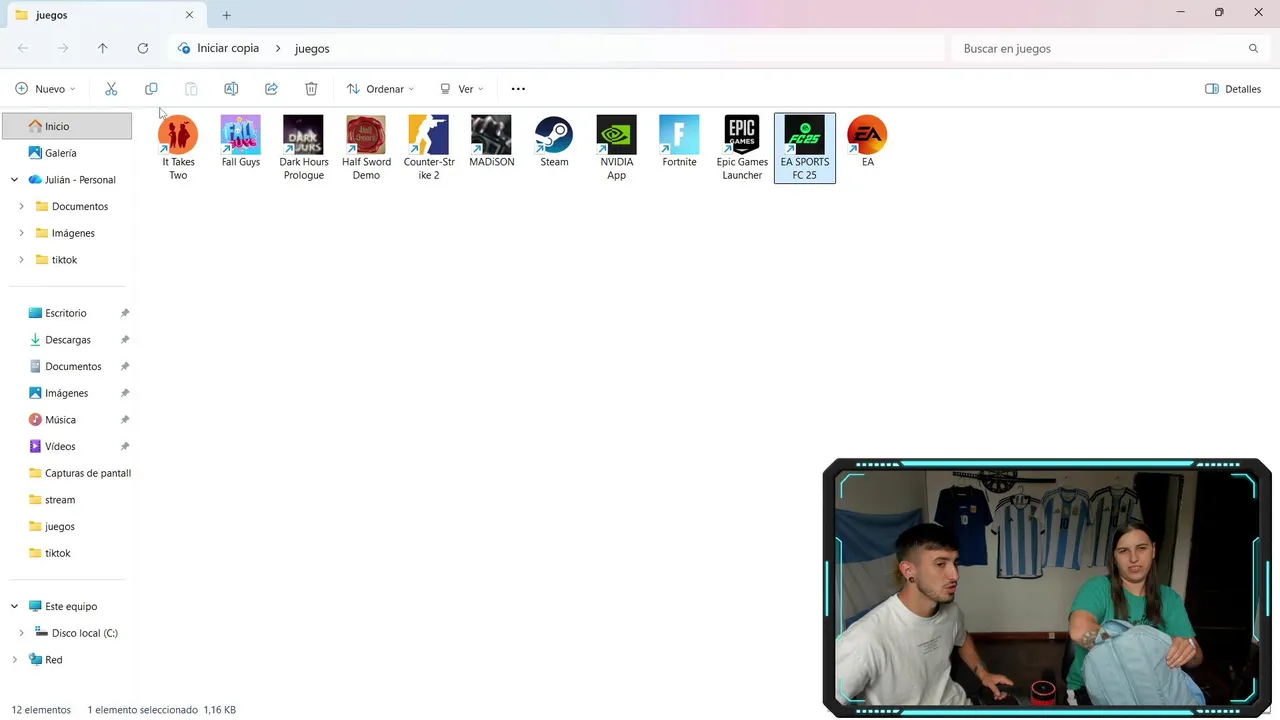Open a new tab with plus button
1280x720 pixels.
pos(227,15)
